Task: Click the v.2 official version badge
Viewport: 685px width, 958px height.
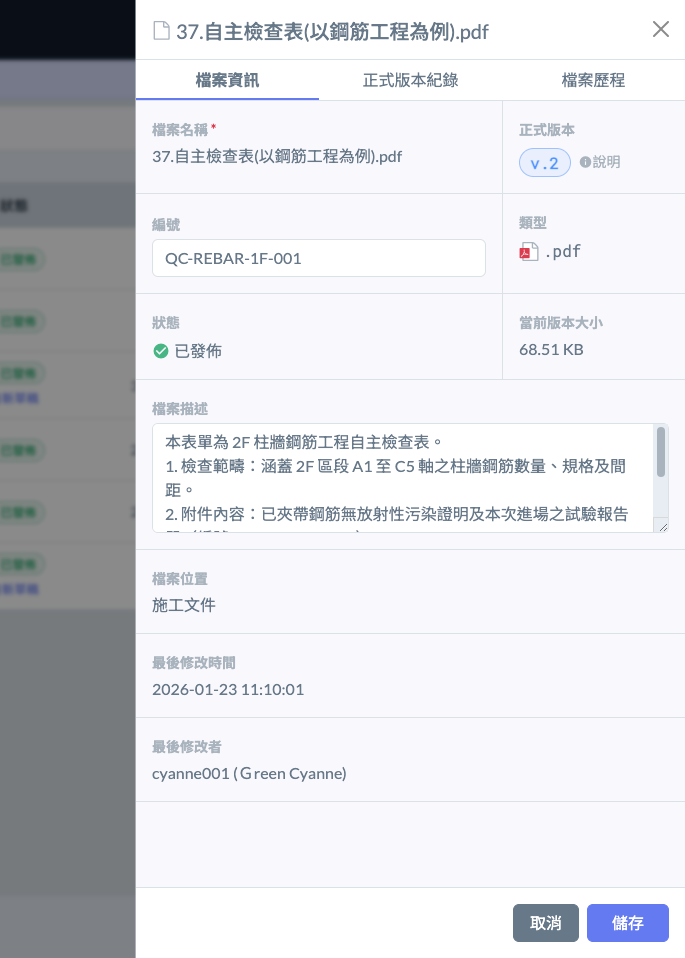Action: 544,163
